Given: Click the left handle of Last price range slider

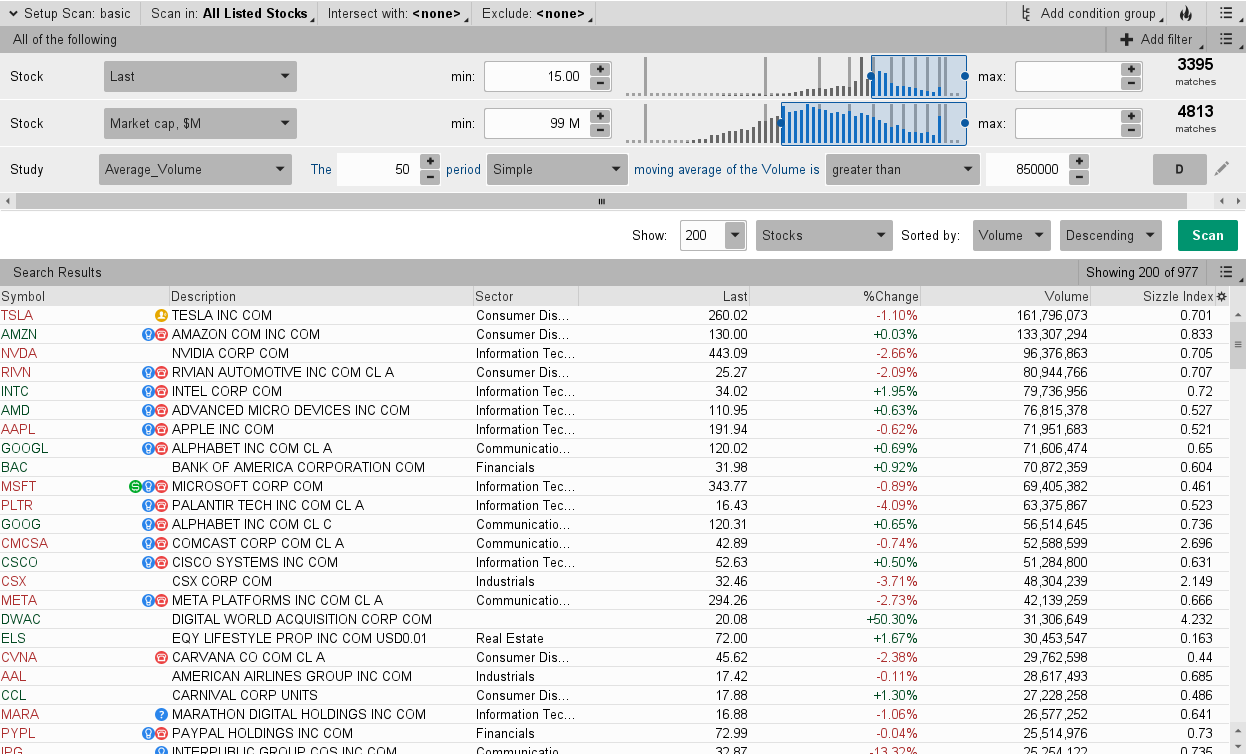Looking at the screenshot, I should point(871,76).
